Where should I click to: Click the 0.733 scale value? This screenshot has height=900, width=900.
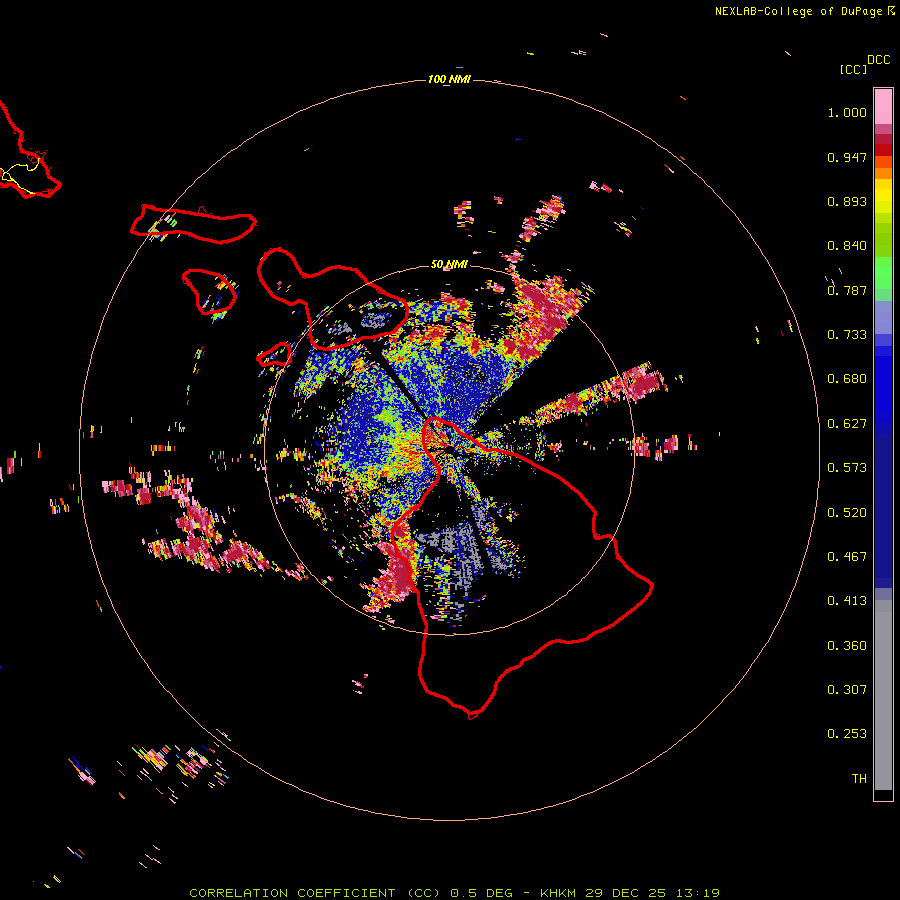[847, 335]
